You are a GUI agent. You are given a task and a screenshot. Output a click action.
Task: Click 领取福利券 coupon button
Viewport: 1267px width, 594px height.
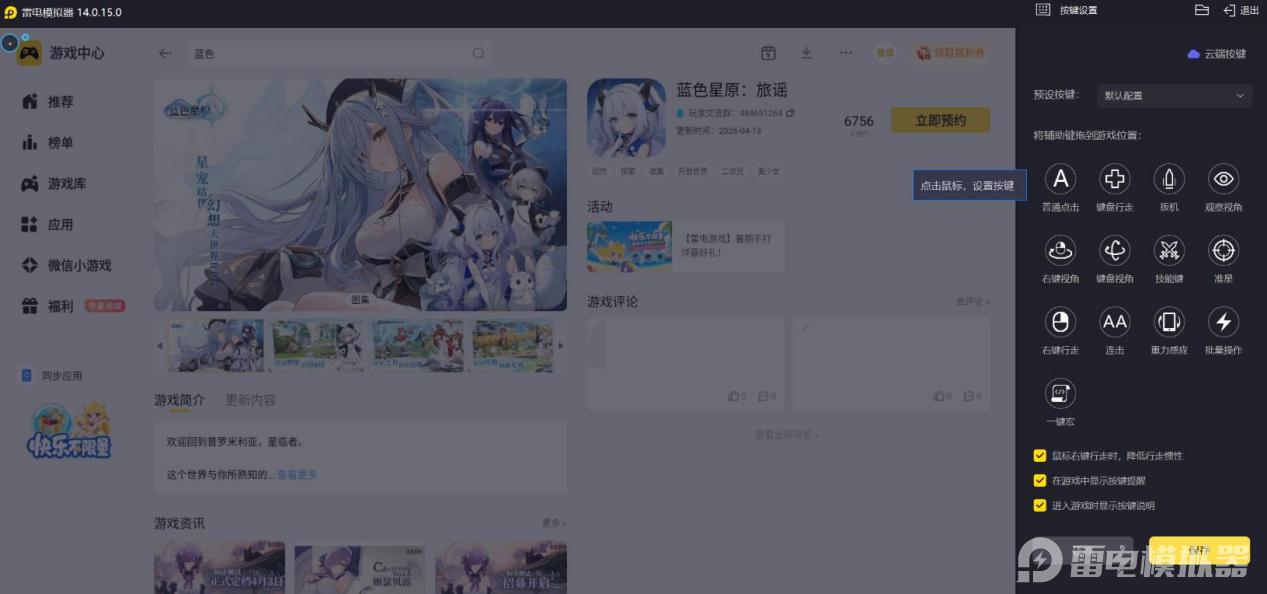[x=950, y=53]
